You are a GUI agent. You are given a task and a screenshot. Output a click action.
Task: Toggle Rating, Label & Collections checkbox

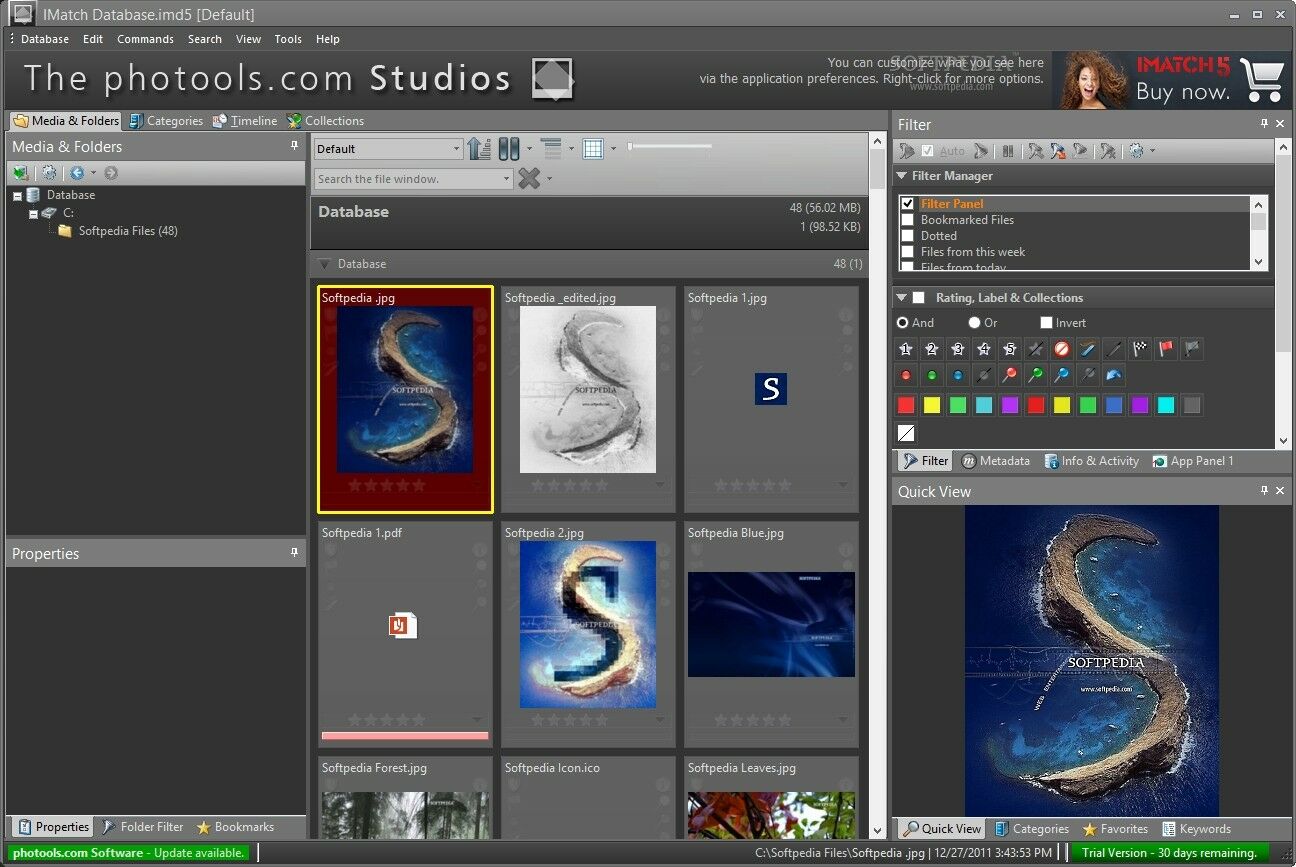pos(919,298)
